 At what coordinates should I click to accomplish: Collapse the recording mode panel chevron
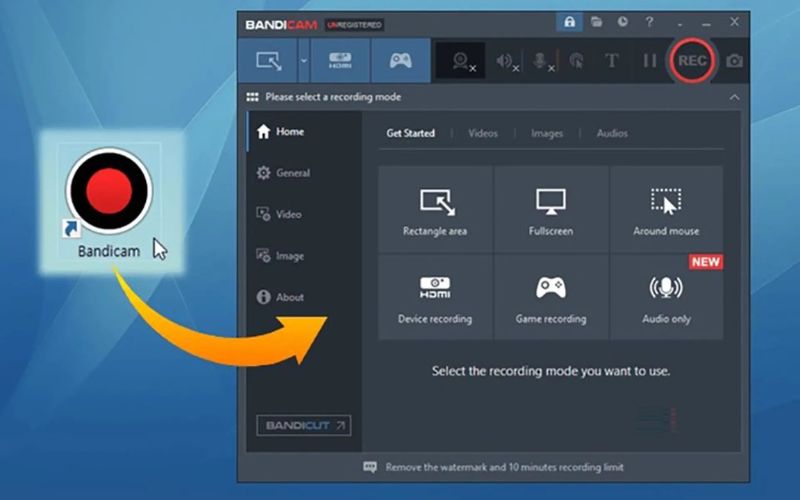click(735, 97)
